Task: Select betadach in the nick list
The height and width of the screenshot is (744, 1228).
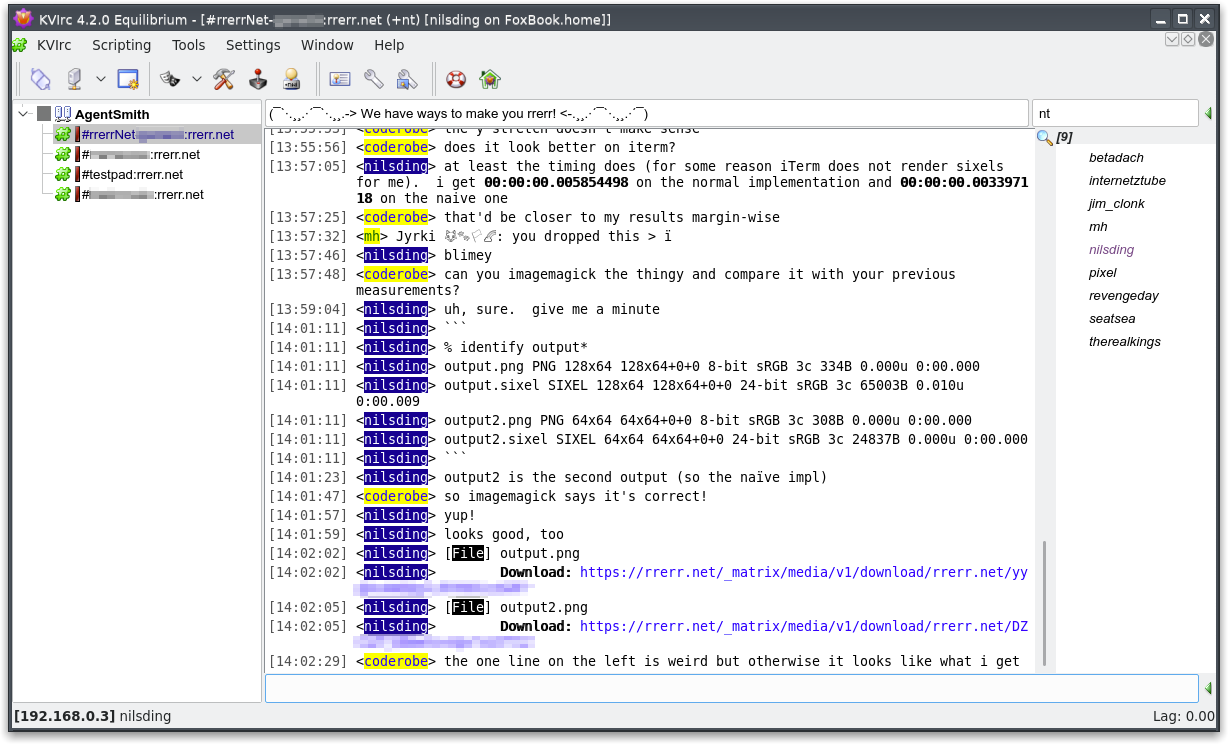Action: [1116, 158]
